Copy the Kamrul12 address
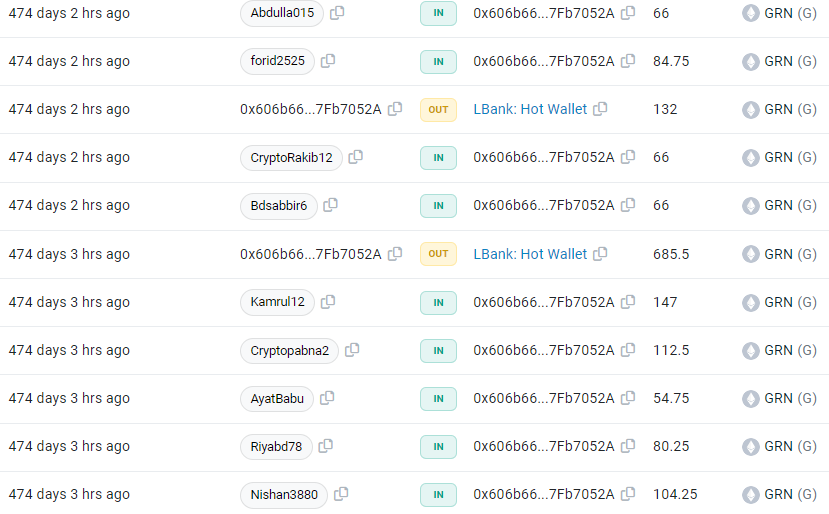Screen dimensions: 829x514 (x=328, y=301)
